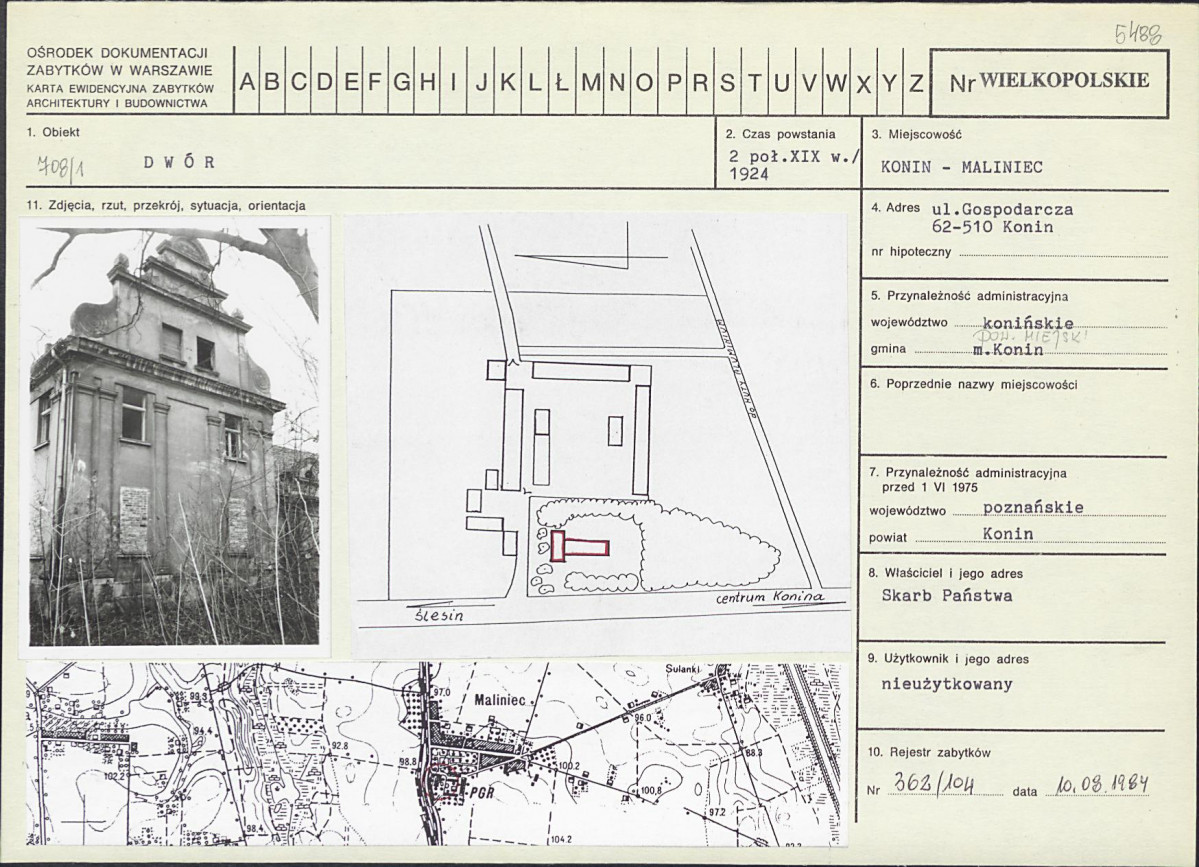
Task: Click 'Maliniec' name on map
Action: point(500,700)
